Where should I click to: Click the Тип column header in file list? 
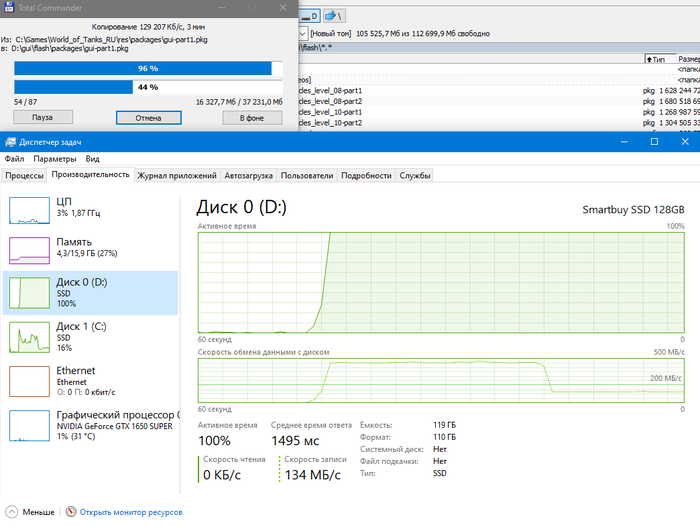660,60
